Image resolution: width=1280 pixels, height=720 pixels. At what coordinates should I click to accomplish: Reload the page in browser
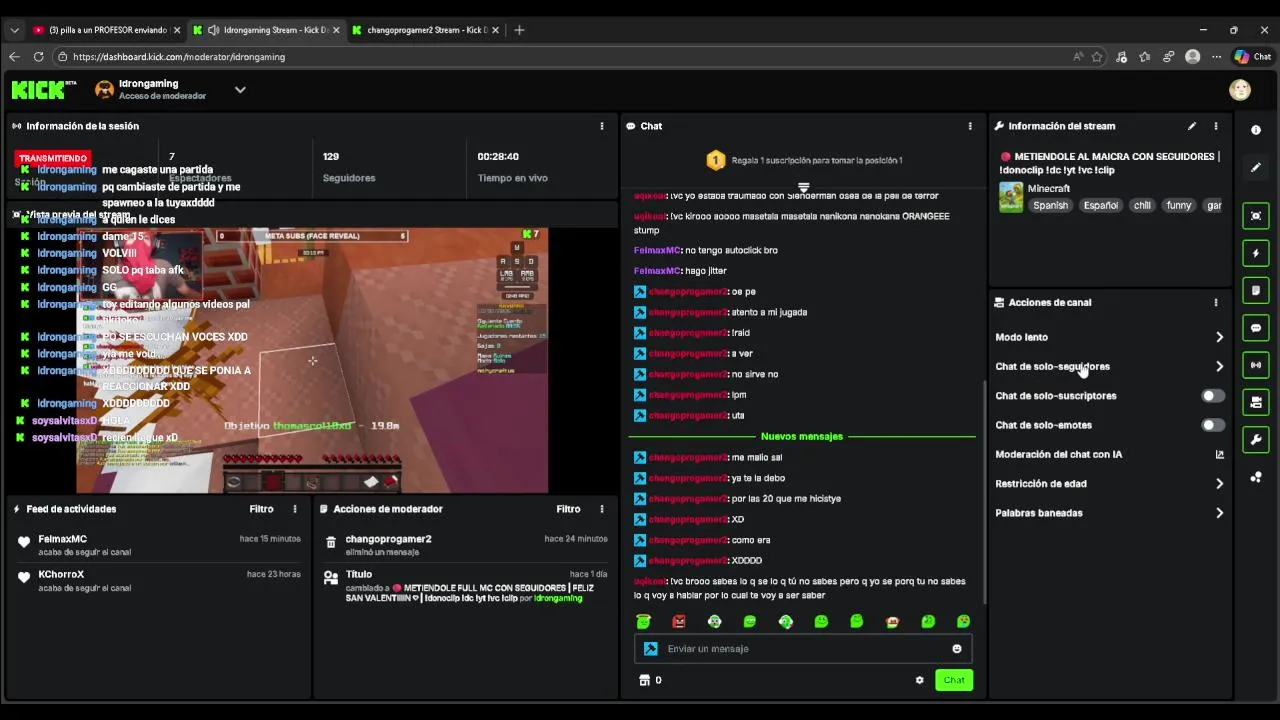[x=38, y=57]
